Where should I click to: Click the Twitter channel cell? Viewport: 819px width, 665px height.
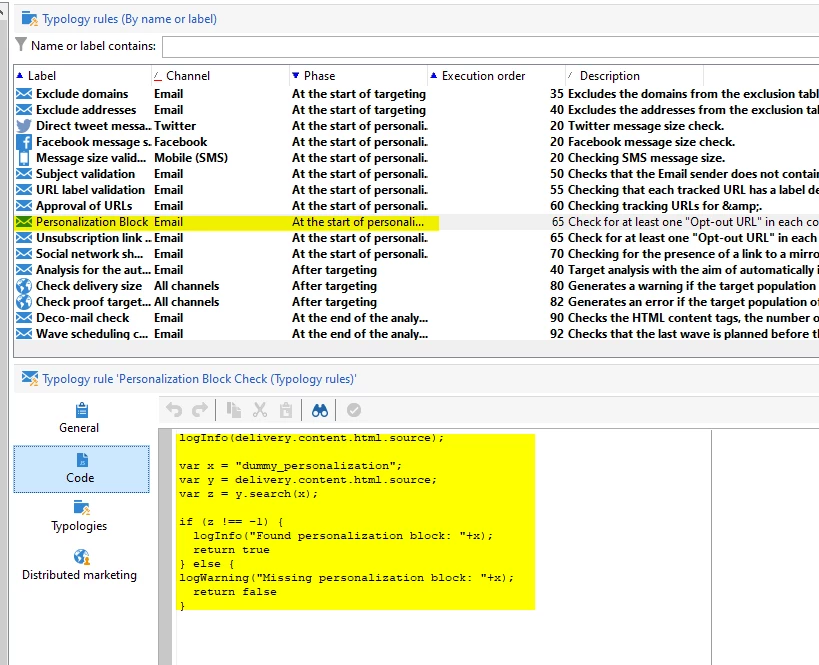175,126
